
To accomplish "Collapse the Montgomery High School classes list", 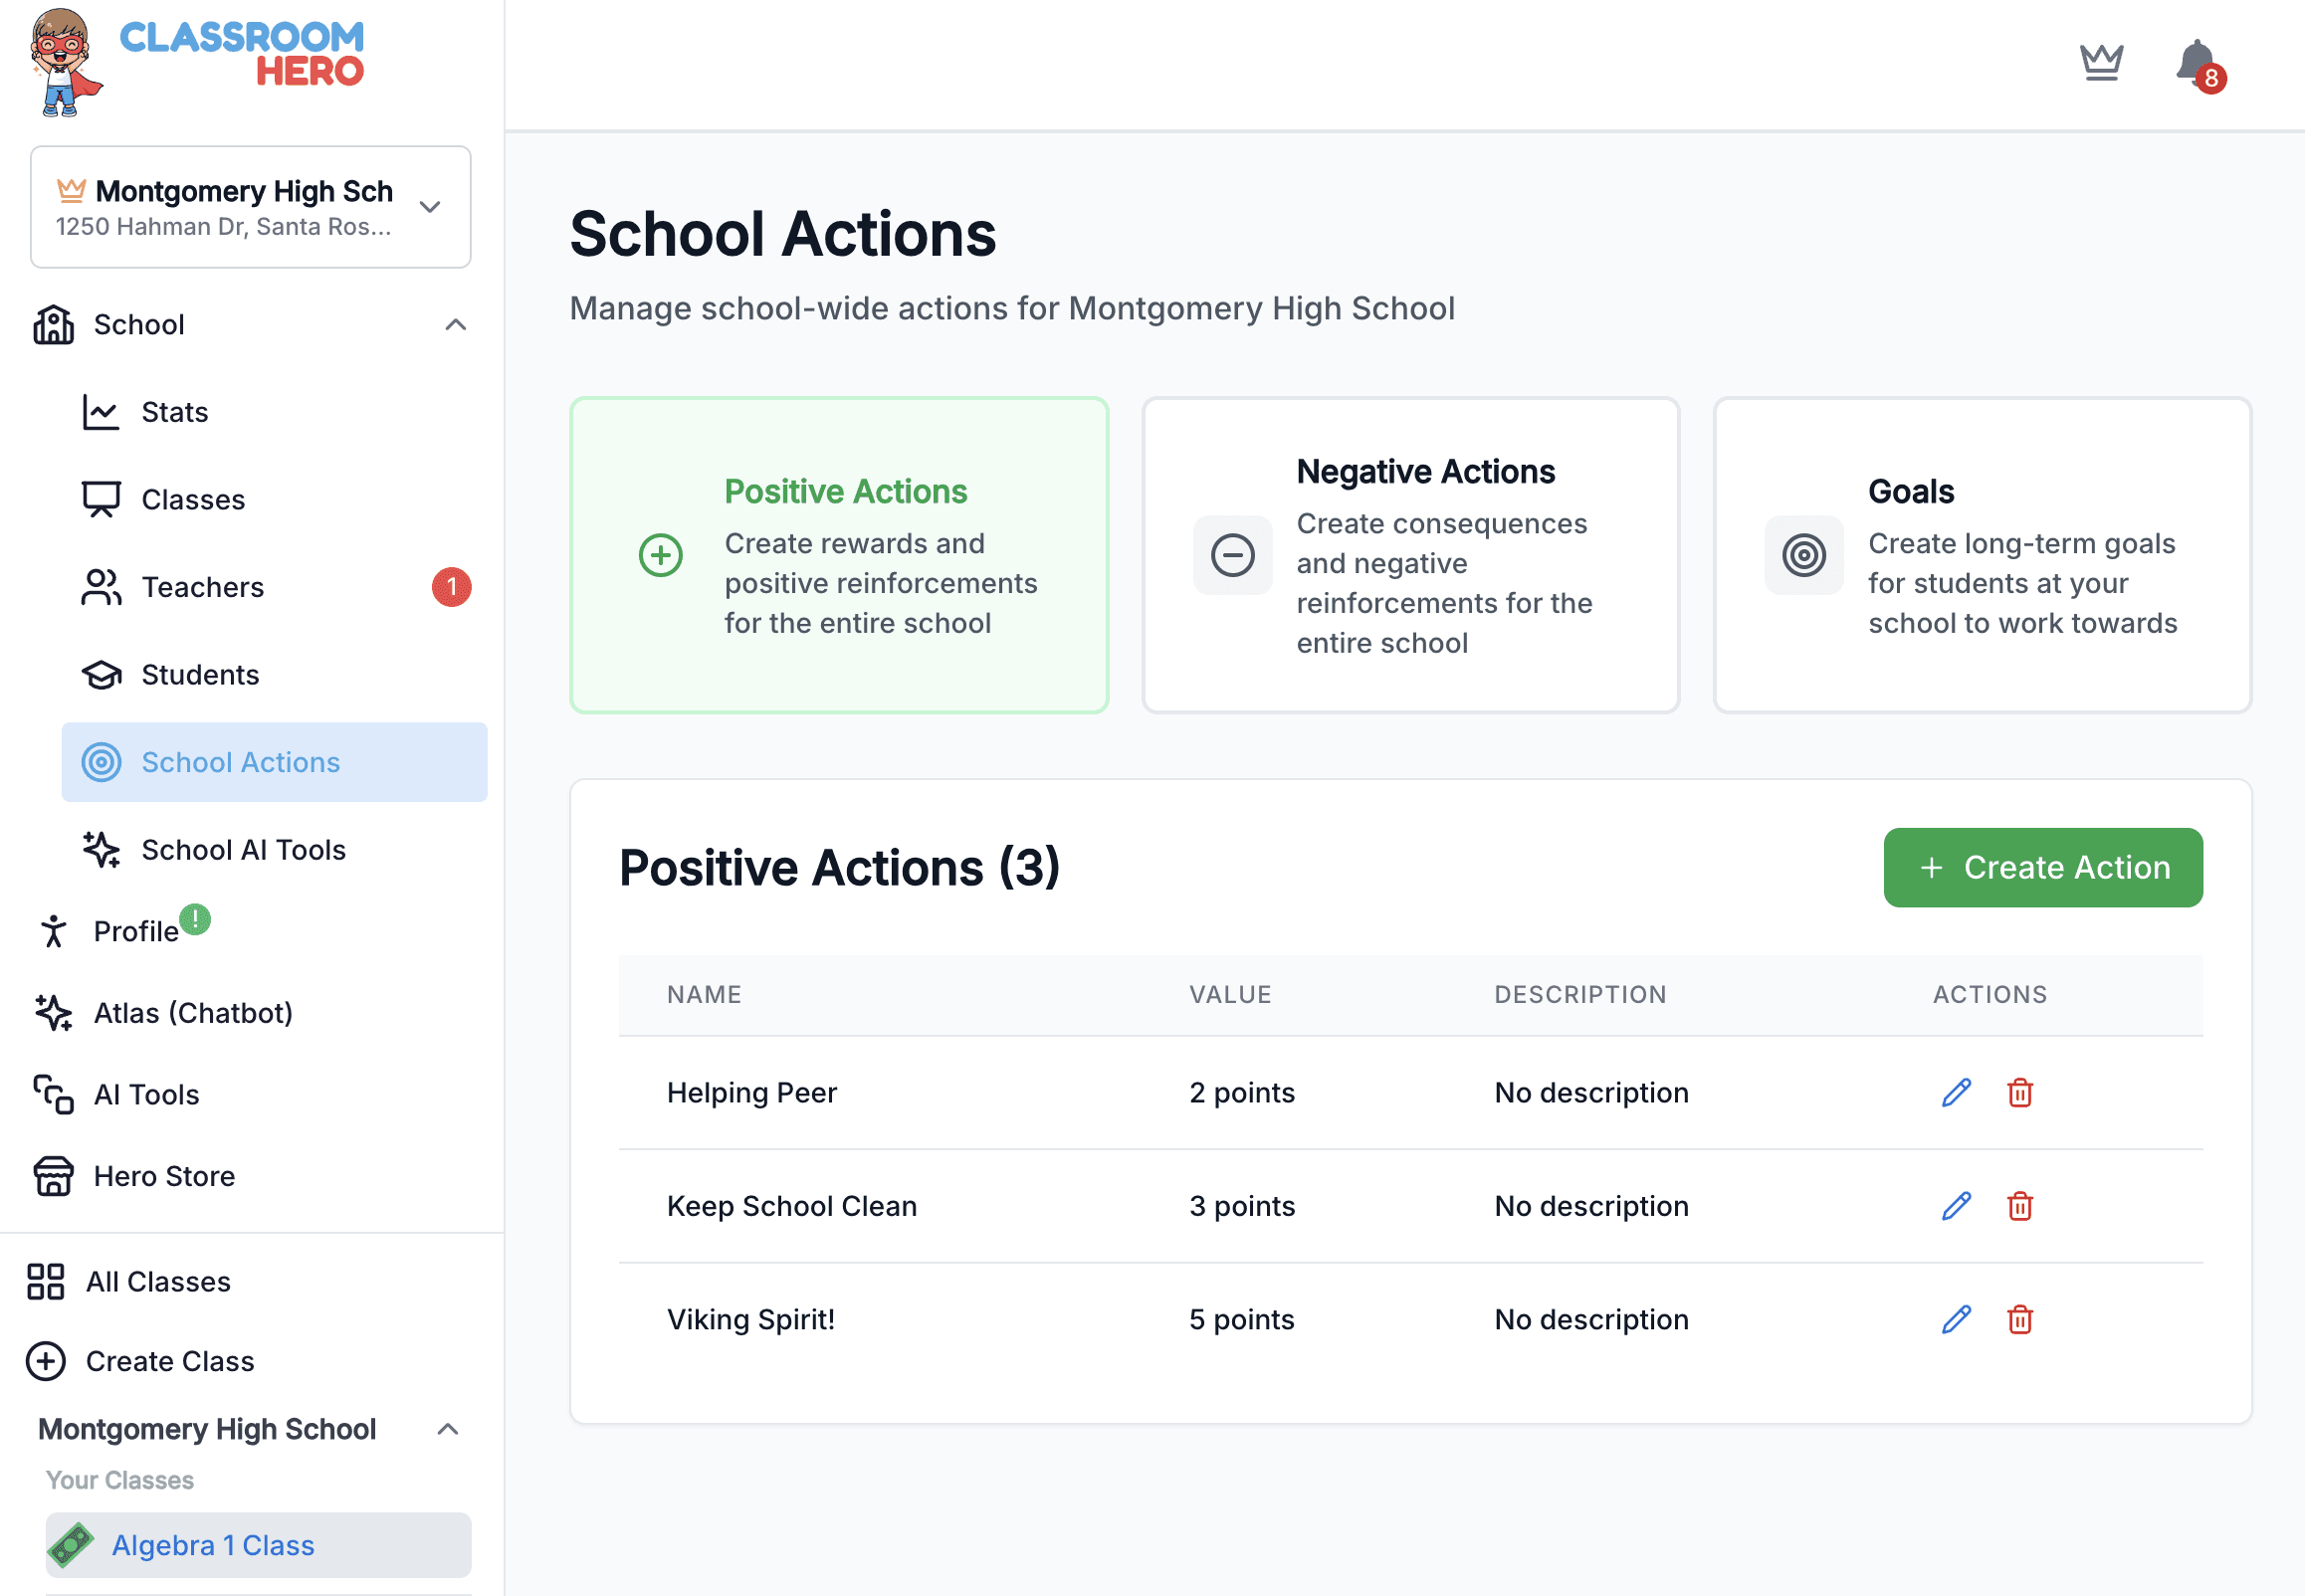I will tap(448, 1429).
